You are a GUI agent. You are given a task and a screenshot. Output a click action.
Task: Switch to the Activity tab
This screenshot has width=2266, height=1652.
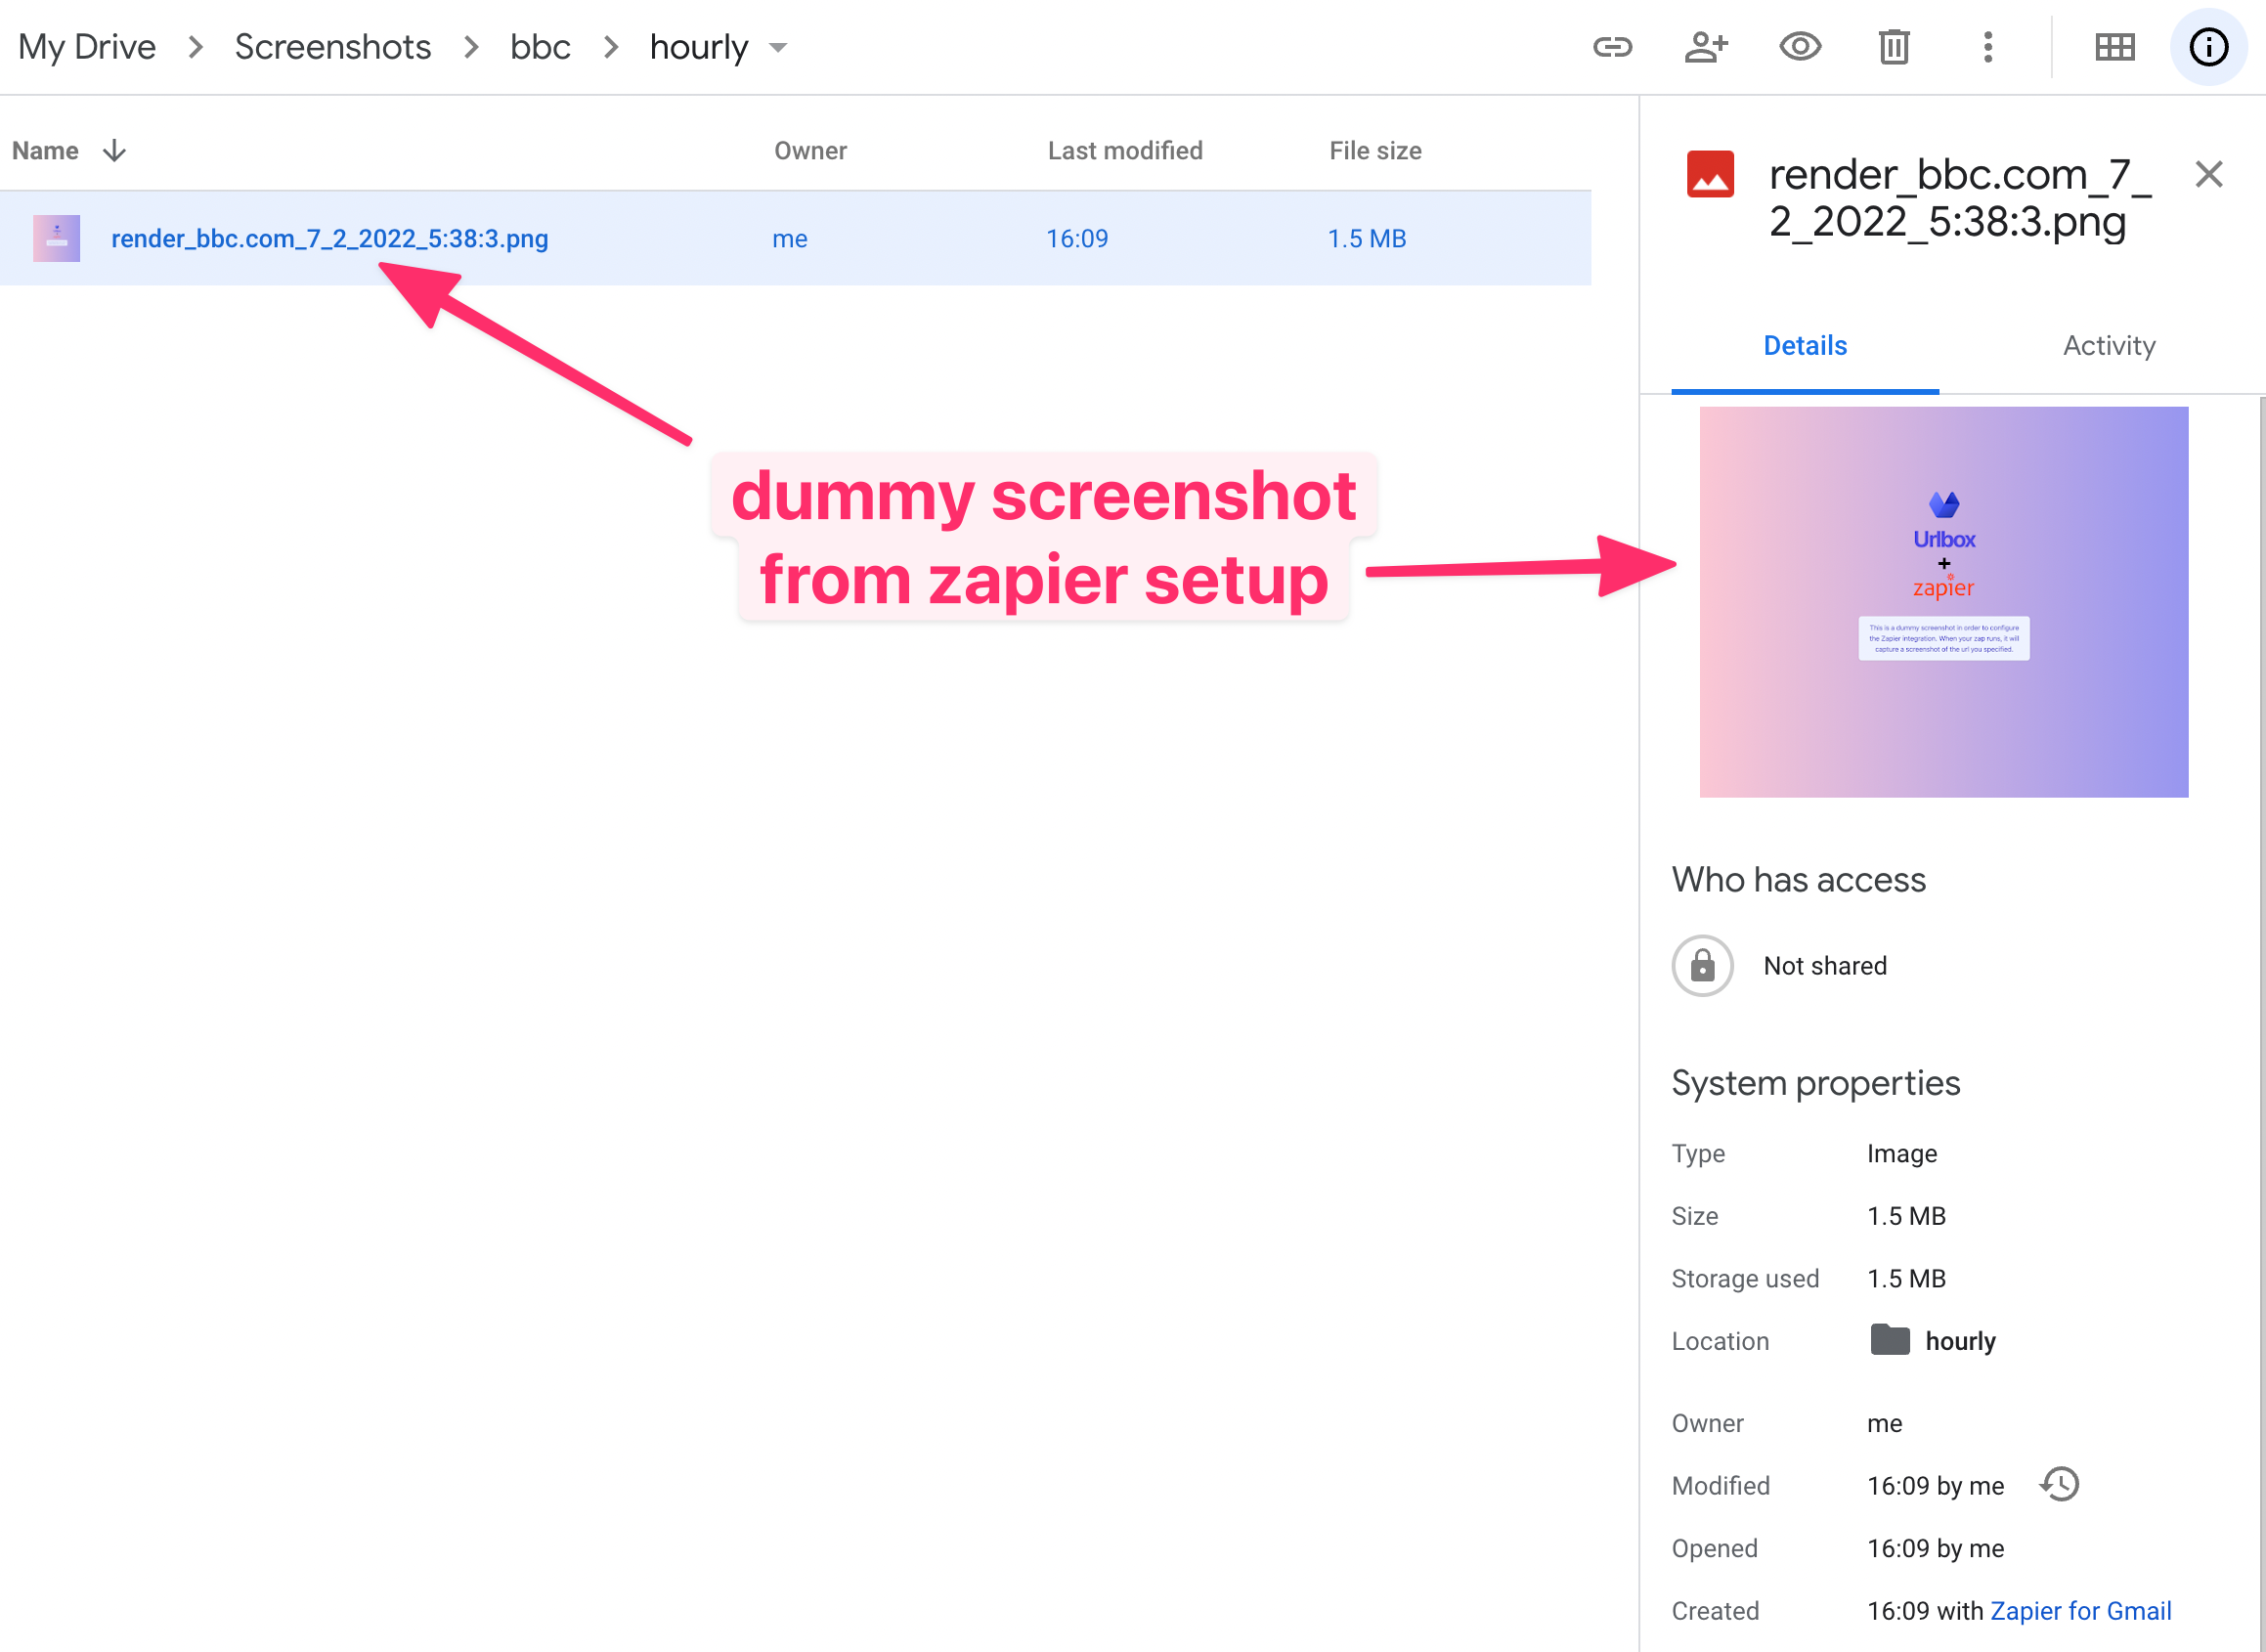click(x=2108, y=345)
